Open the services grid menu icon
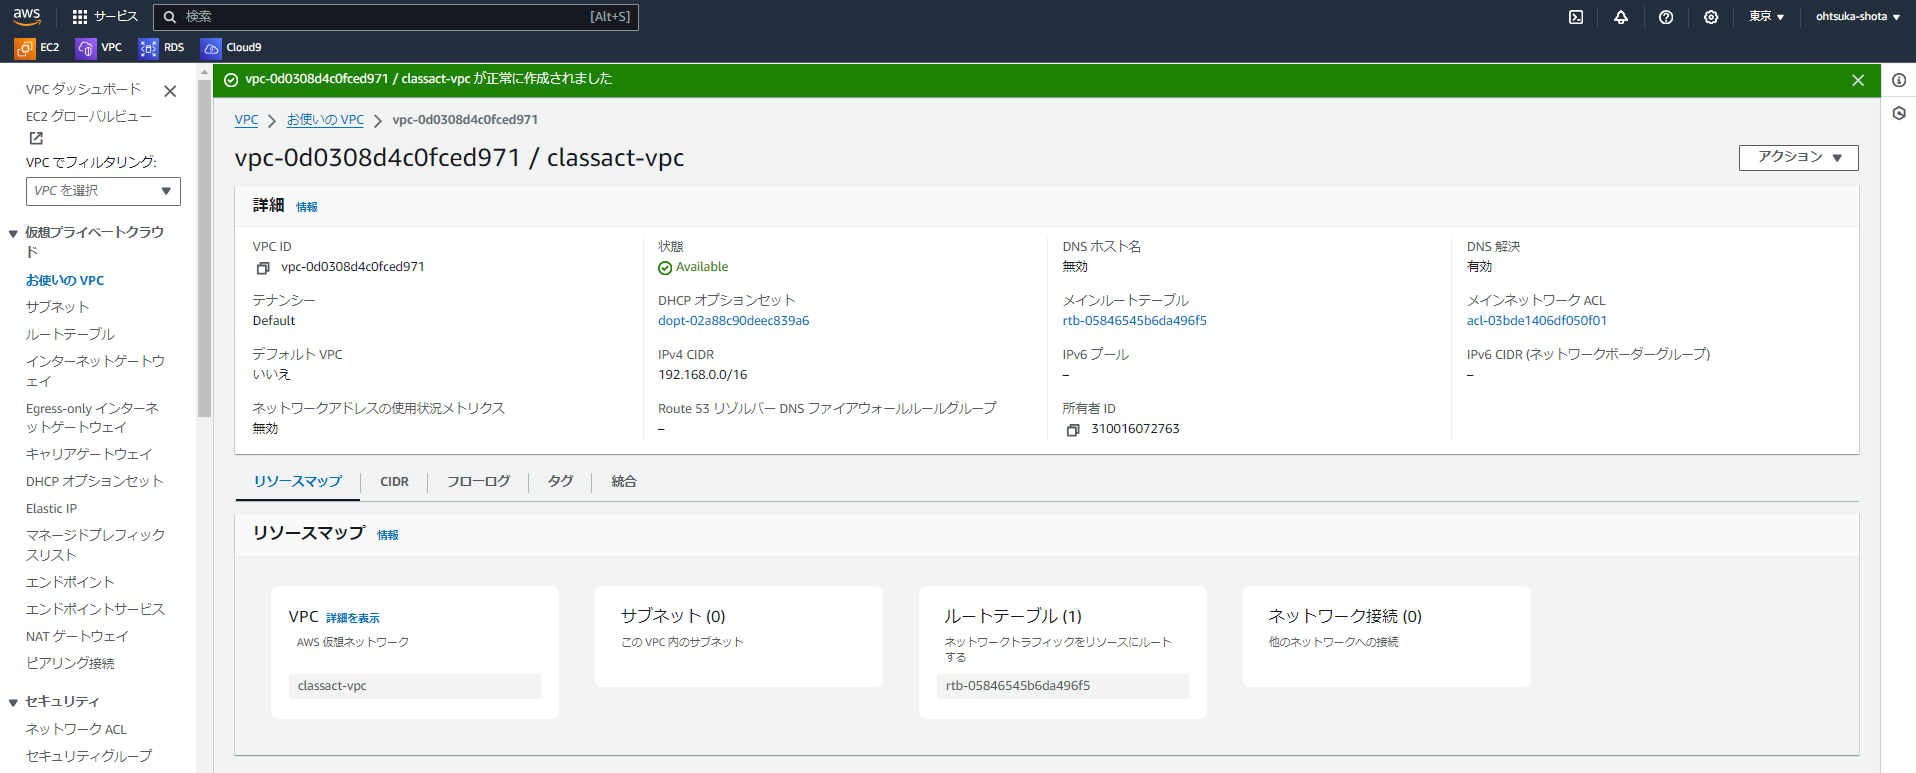 point(80,17)
